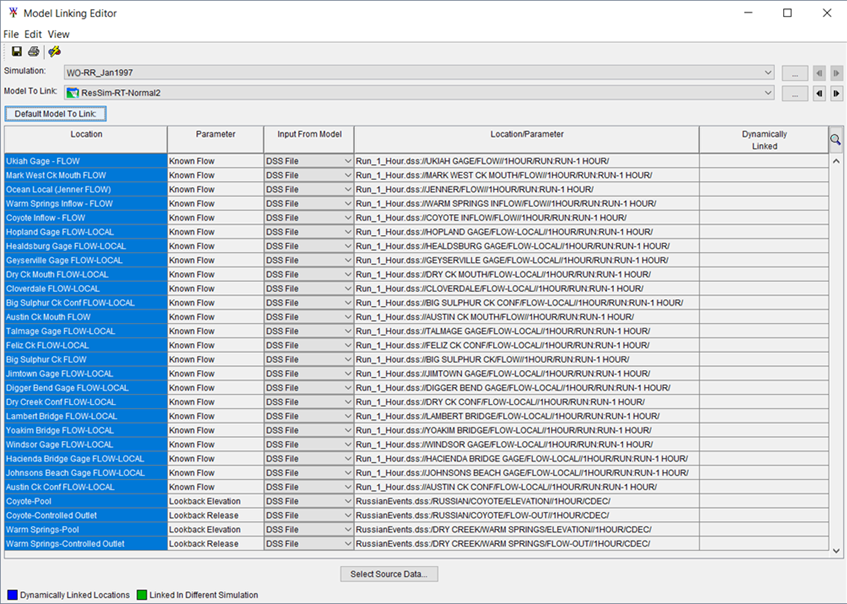Click the next Model To Link arrow
The height and width of the screenshot is (604, 847).
(x=835, y=93)
